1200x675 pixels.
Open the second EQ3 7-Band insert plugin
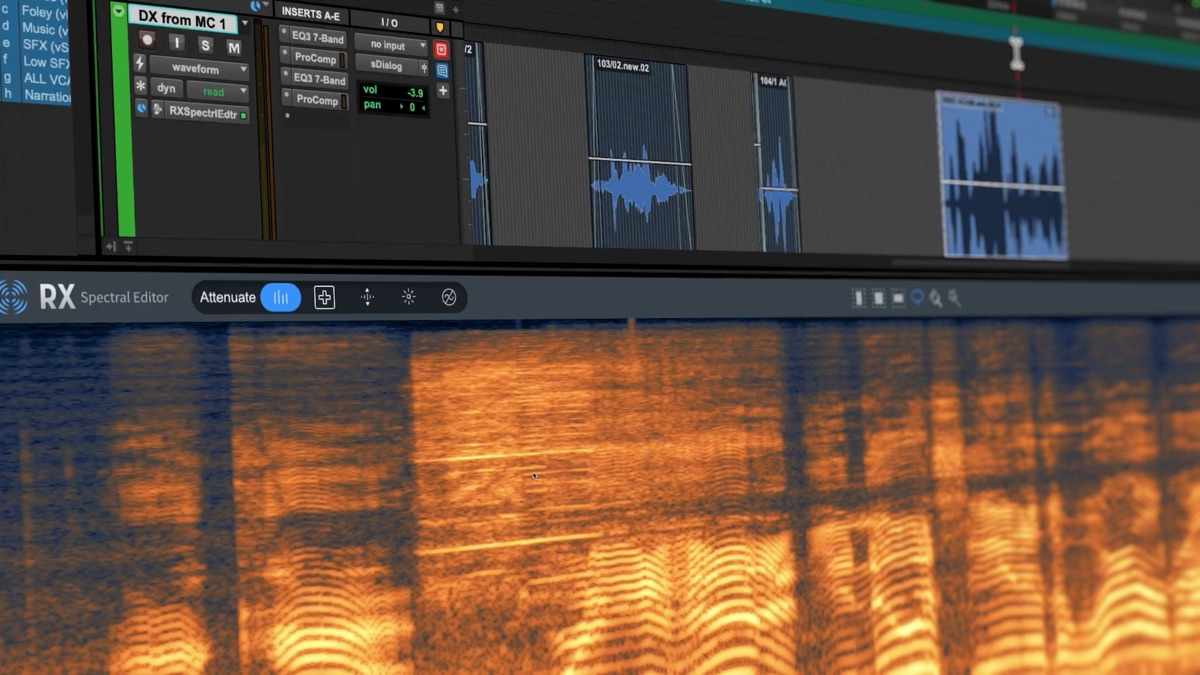(x=320, y=79)
